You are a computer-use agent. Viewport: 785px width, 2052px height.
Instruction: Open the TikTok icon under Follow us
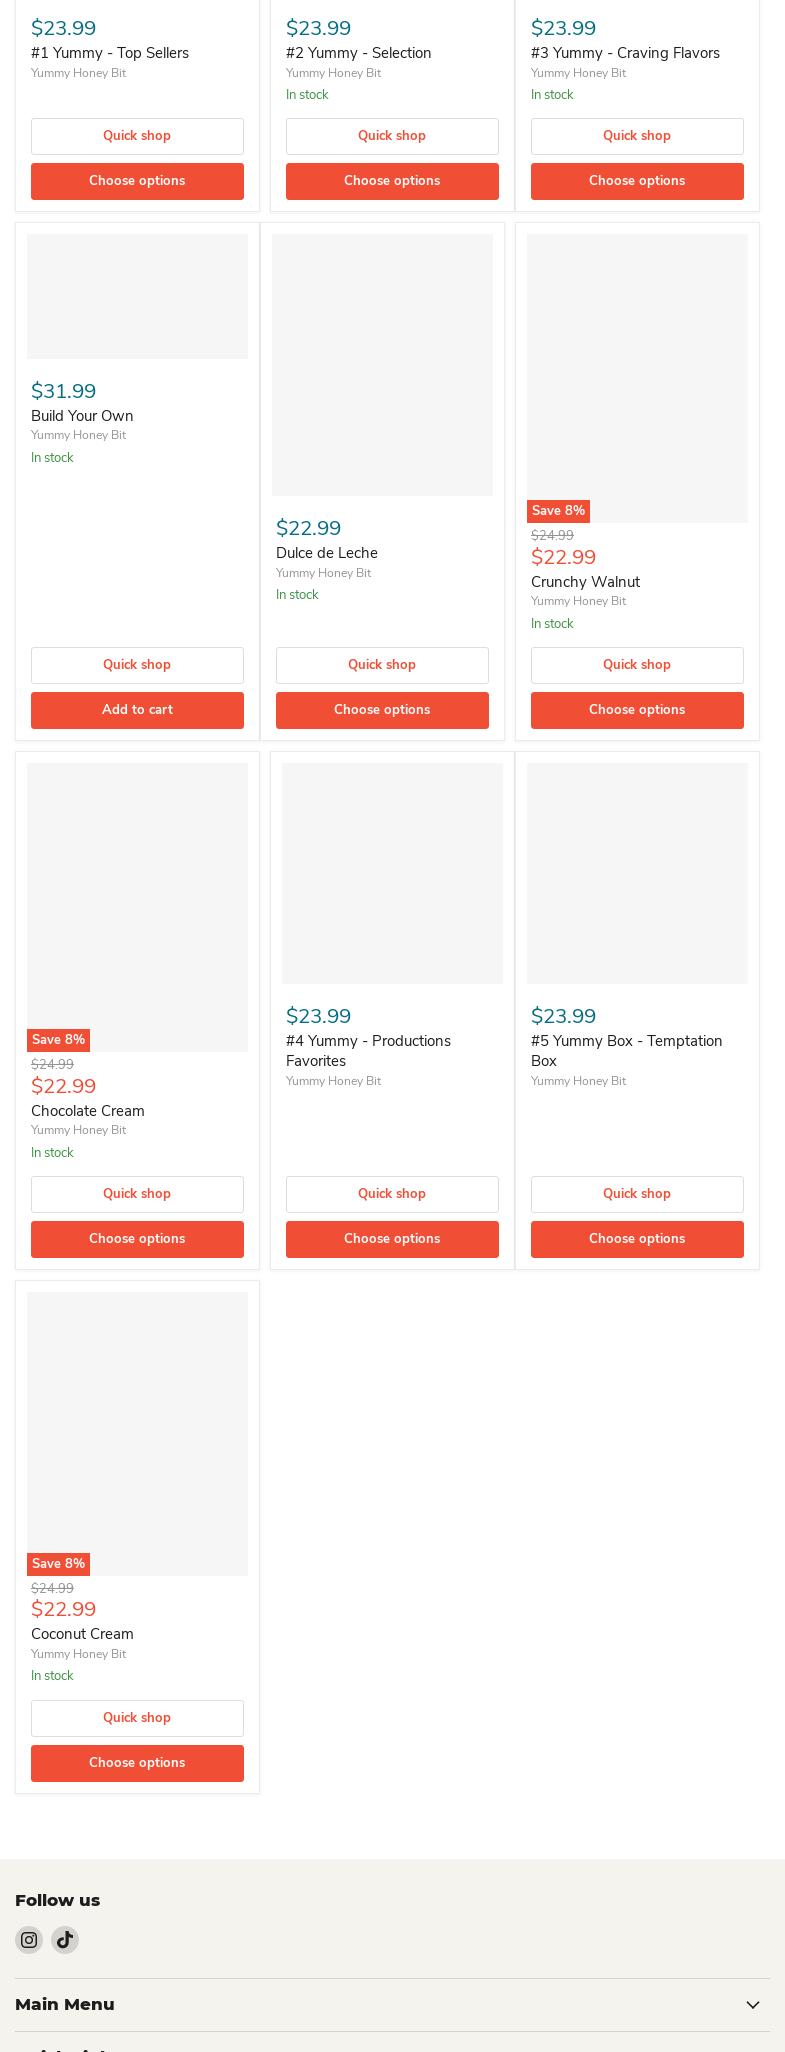(x=65, y=1940)
